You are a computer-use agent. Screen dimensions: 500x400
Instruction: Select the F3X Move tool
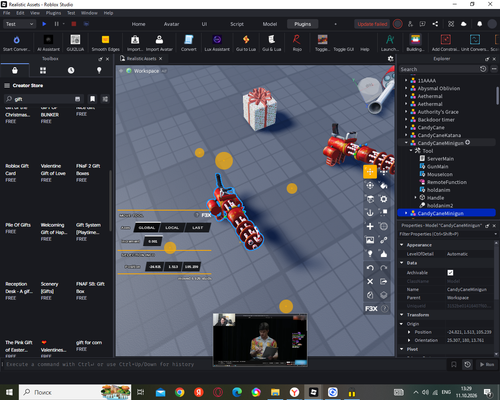[370, 172]
